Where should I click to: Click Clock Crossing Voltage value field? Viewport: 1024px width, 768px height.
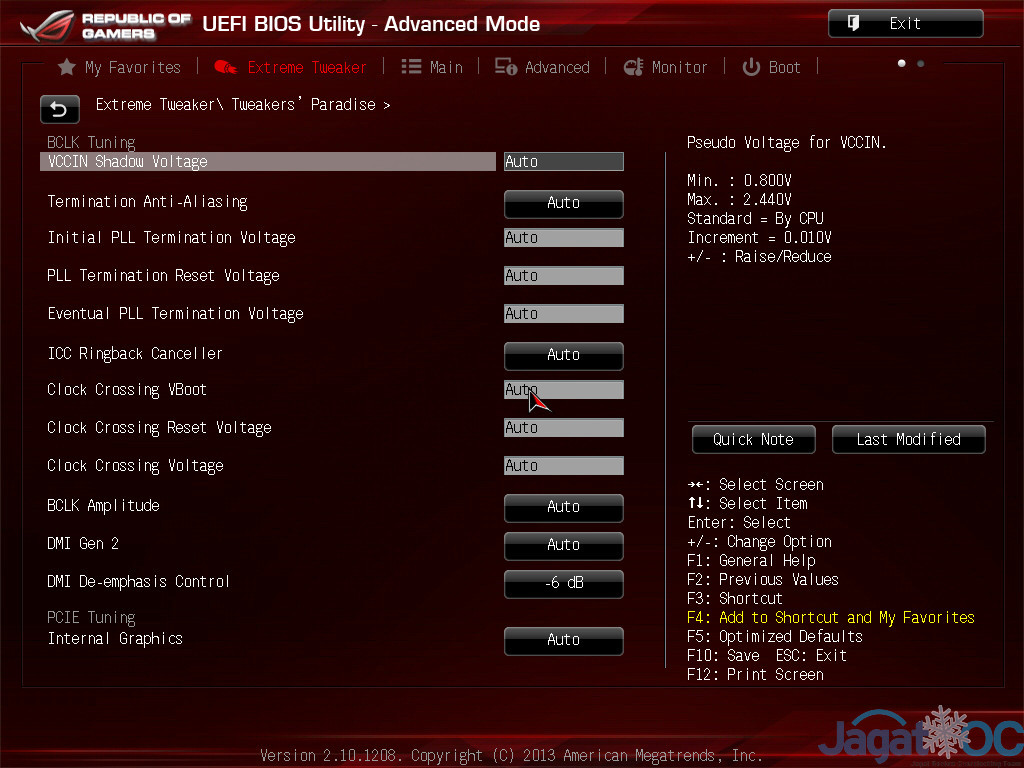click(x=564, y=466)
